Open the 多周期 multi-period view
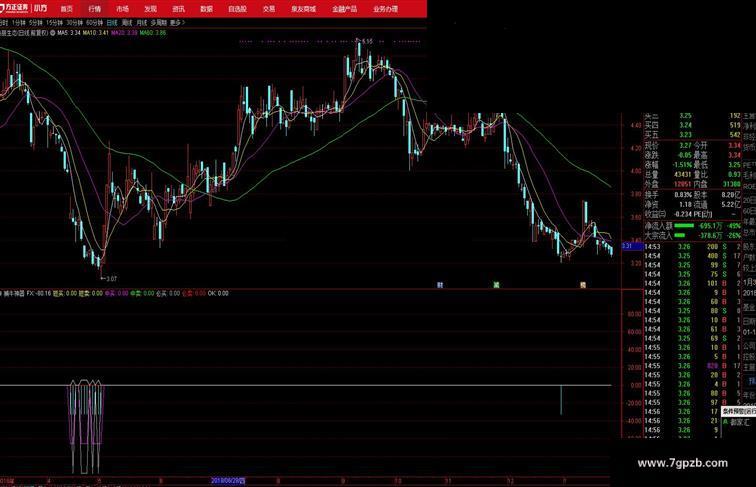The height and width of the screenshot is (487, 756). tap(159, 23)
